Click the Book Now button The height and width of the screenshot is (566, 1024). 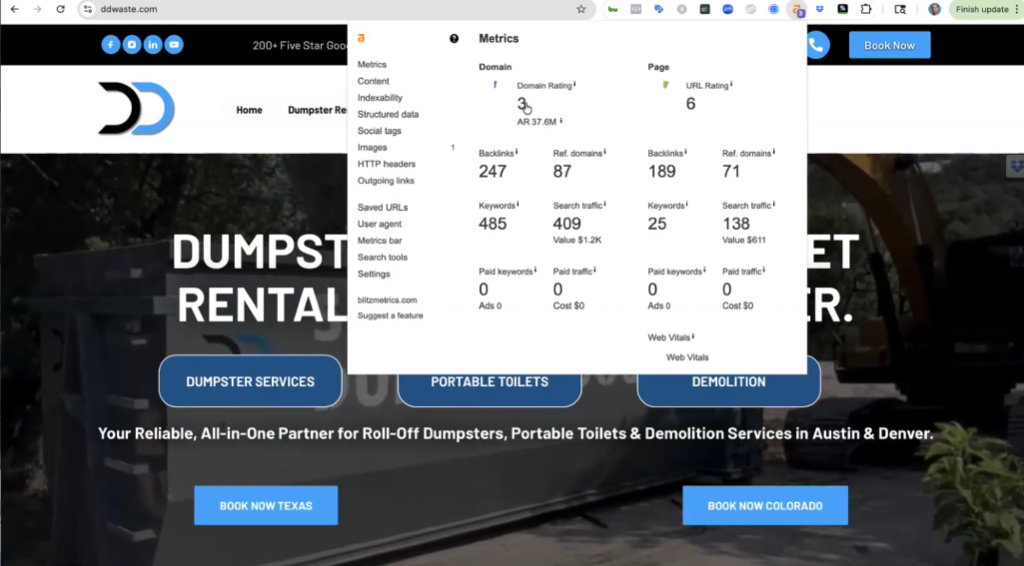pos(889,45)
